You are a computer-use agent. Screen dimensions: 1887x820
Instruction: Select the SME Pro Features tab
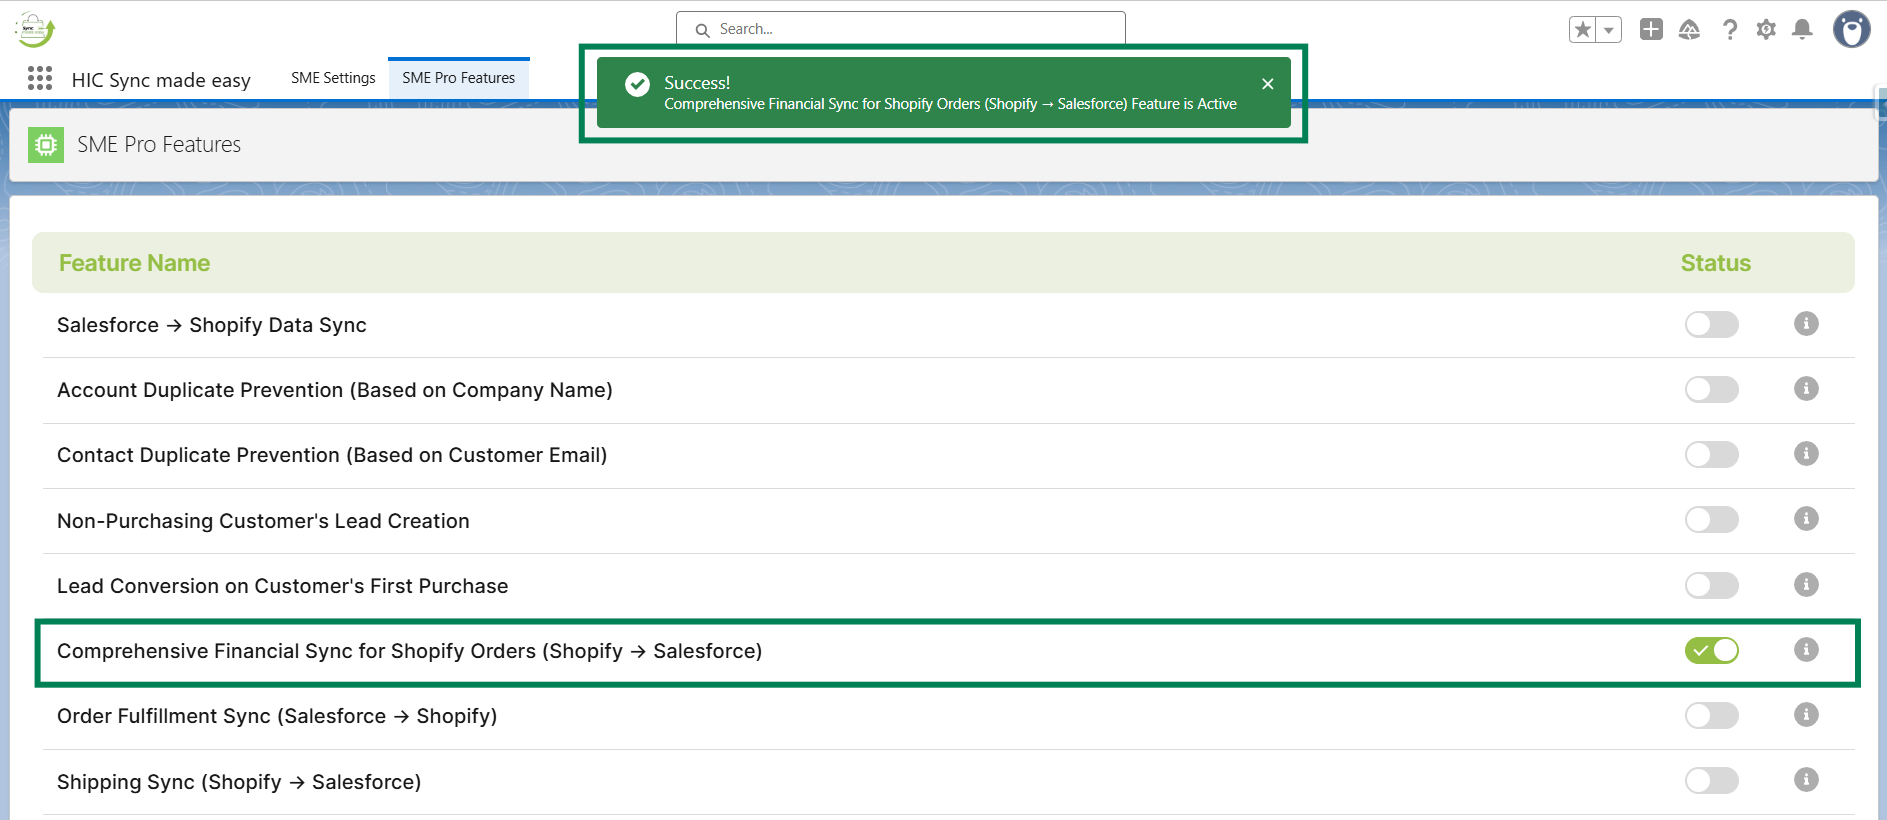[x=459, y=78]
